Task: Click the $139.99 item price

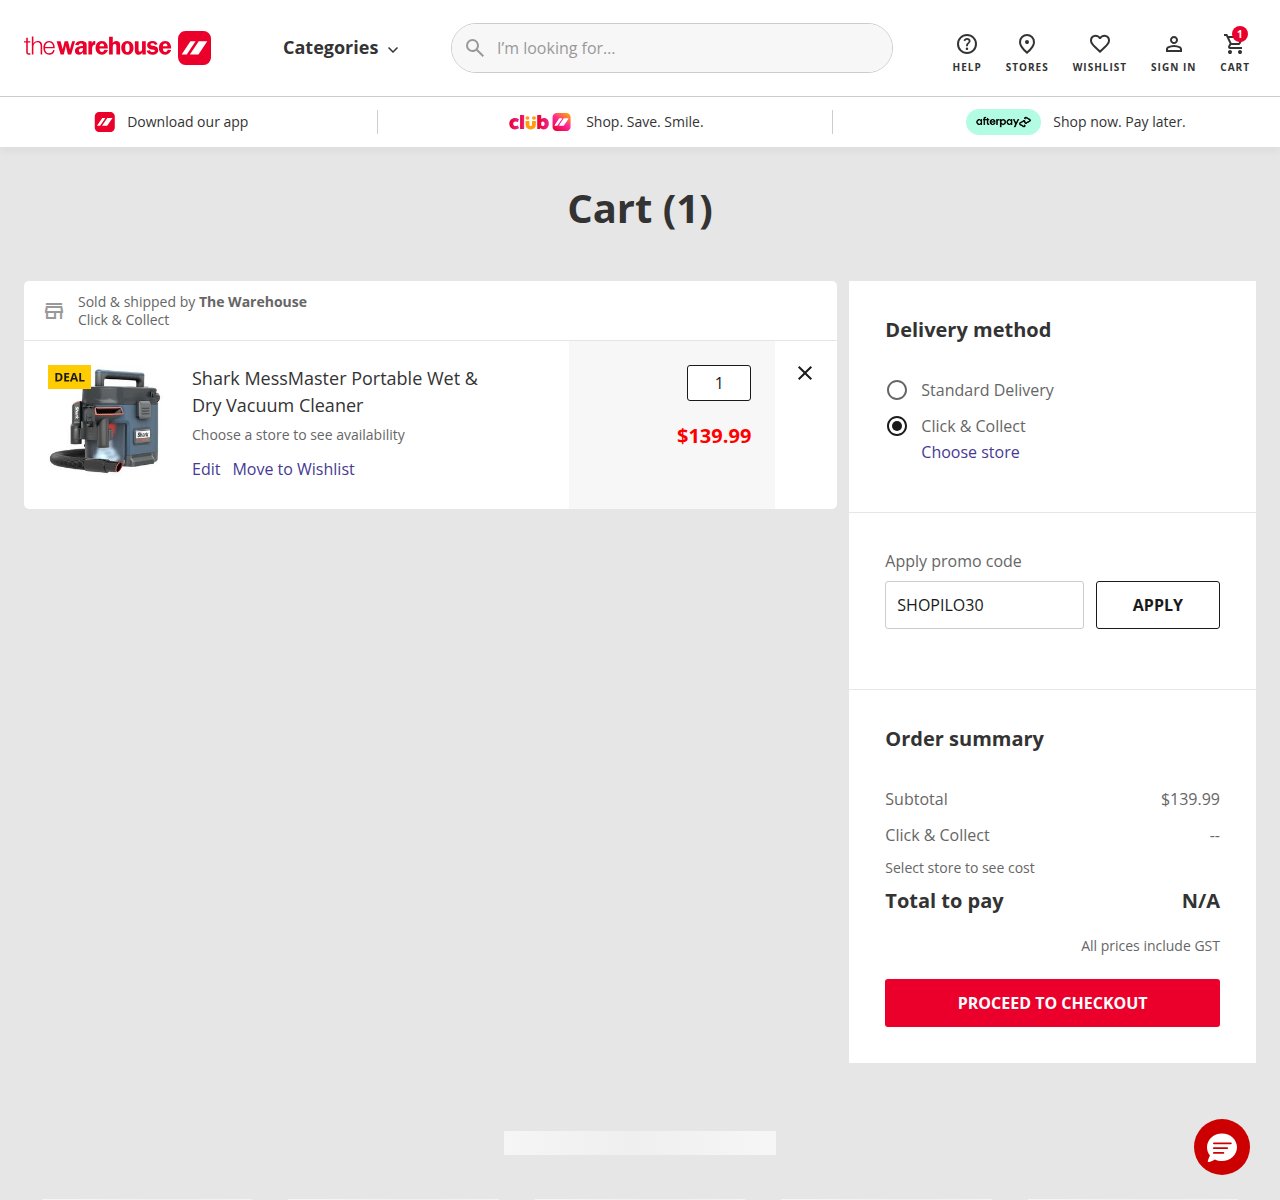Action: pyautogui.click(x=714, y=436)
